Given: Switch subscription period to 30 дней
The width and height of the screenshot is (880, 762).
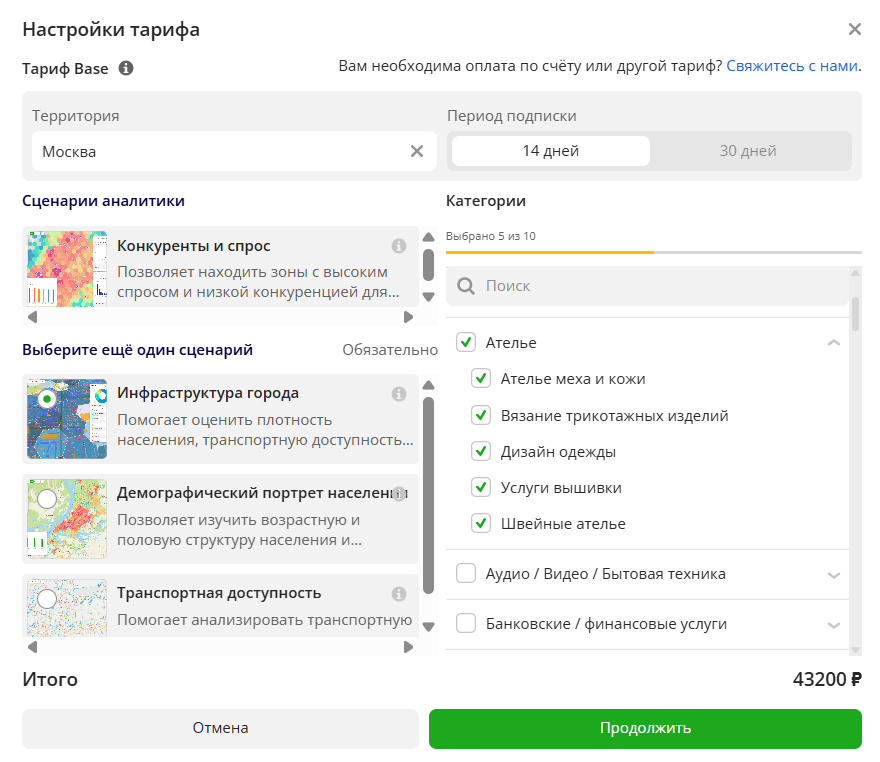Looking at the screenshot, I should (748, 151).
